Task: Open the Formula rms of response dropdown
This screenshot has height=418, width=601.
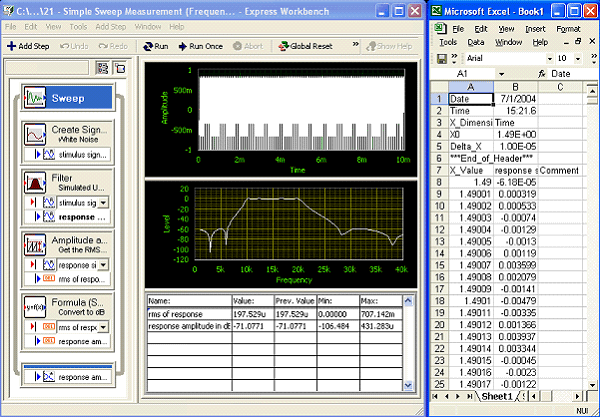Action: coord(102,327)
